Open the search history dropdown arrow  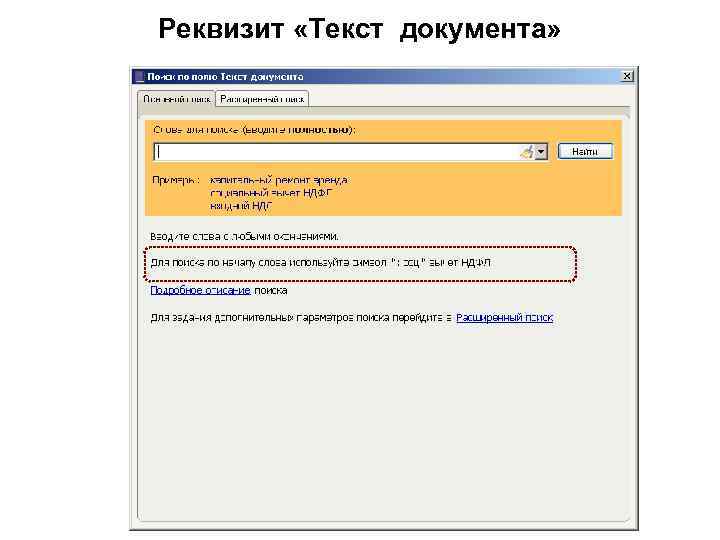pos(541,152)
